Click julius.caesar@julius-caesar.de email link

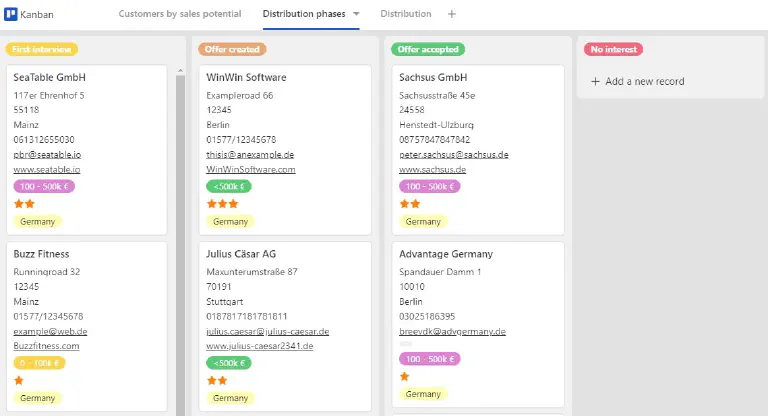point(267,331)
